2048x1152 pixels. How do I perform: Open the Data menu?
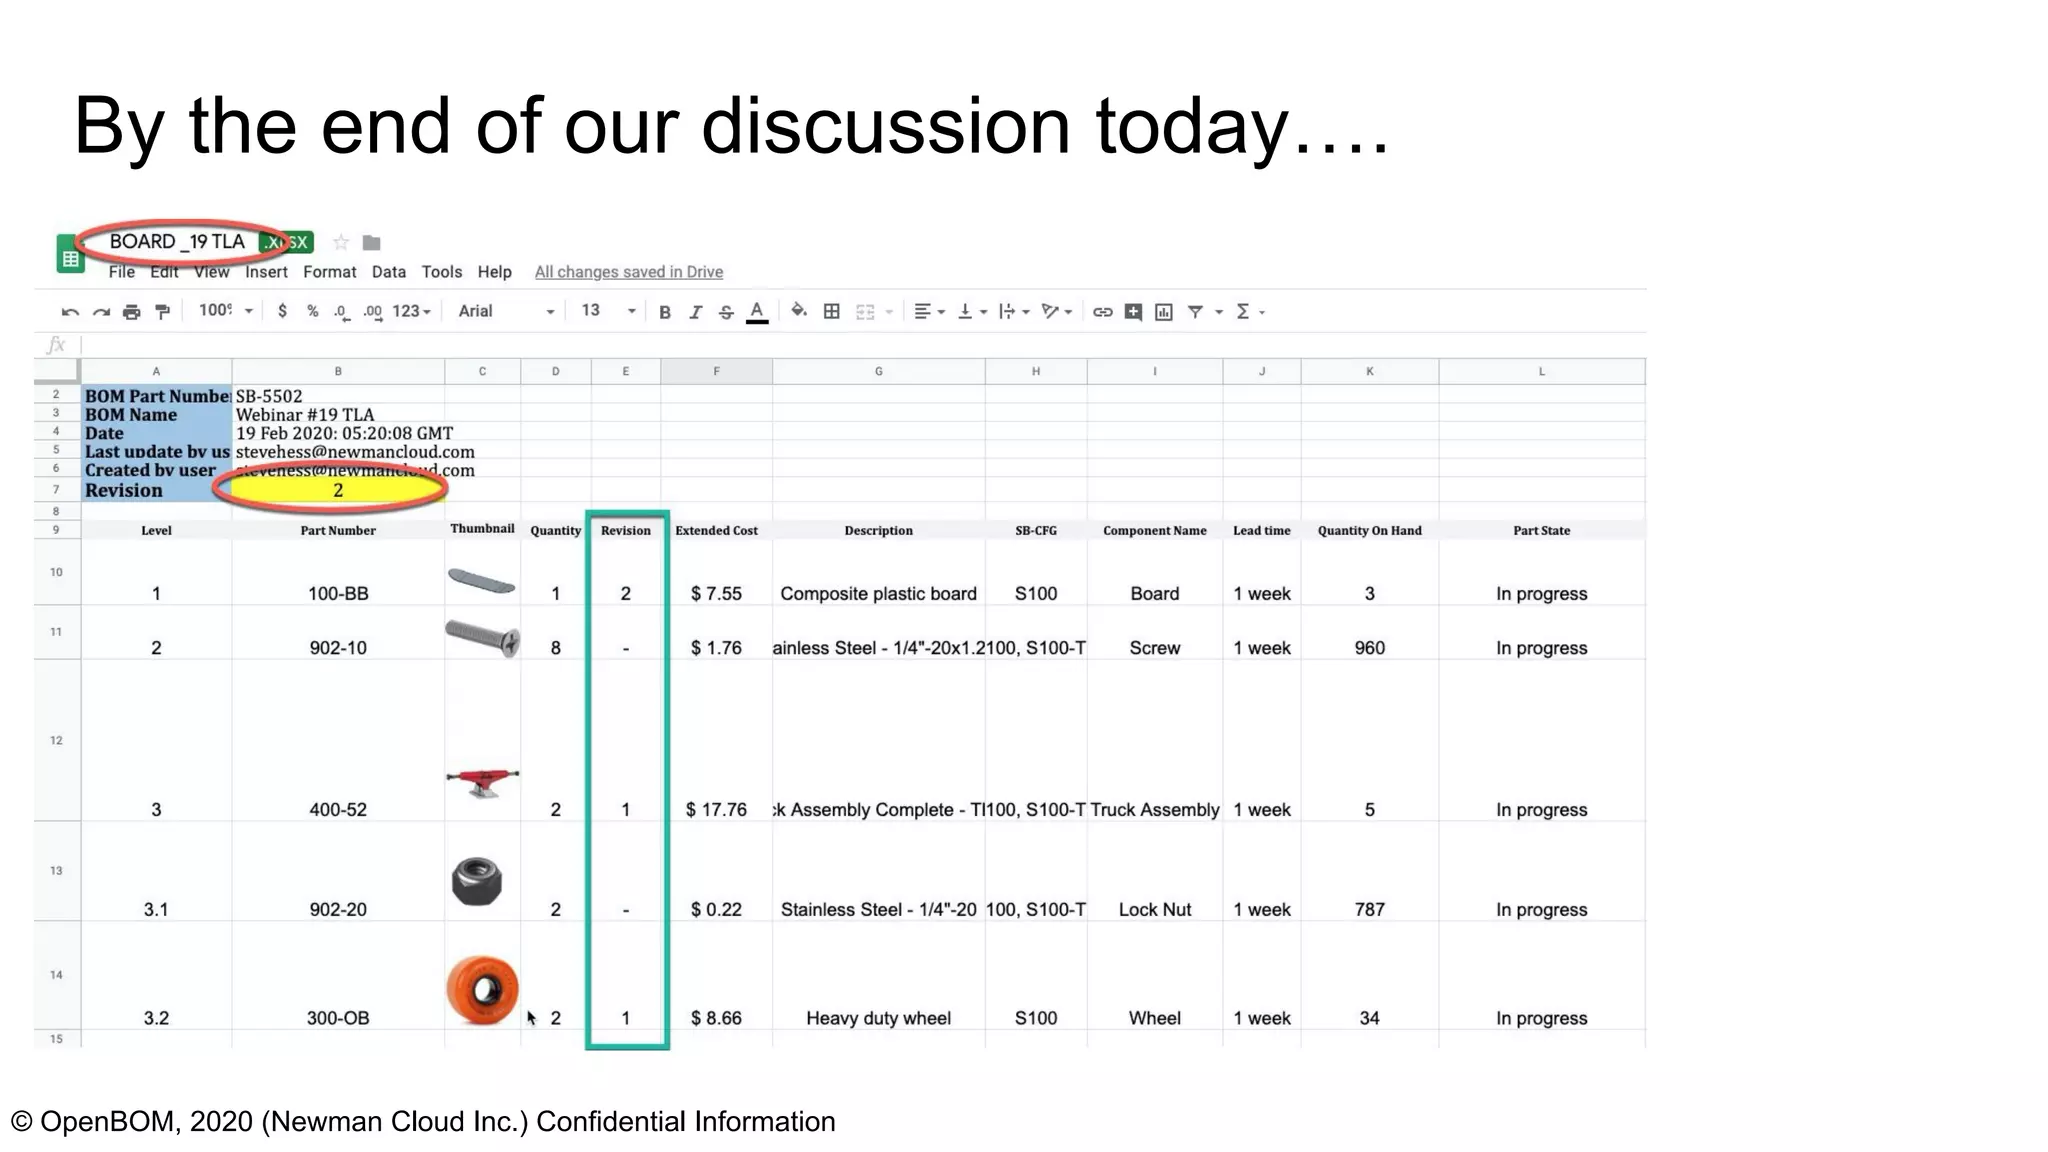pyautogui.click(x=389, y=272)
